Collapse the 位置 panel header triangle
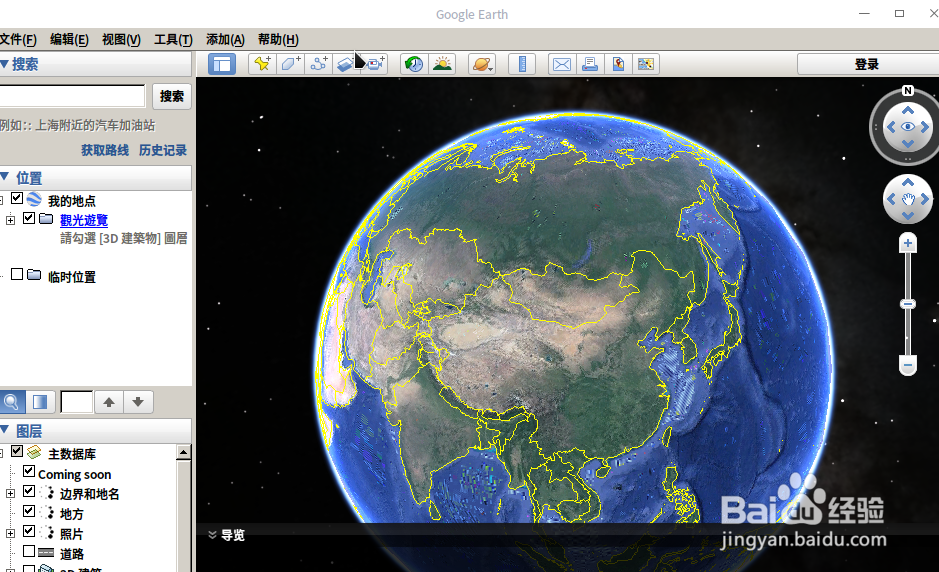Screen dimensions: 939x572 coord(4,177)
